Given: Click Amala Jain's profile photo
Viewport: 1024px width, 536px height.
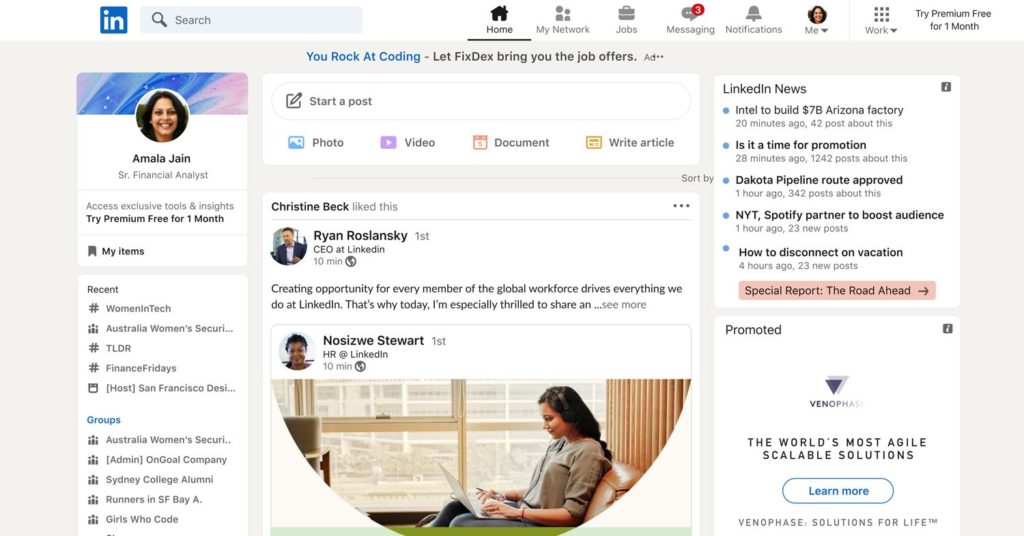Looking at the screenshot, I should [162, 116].
